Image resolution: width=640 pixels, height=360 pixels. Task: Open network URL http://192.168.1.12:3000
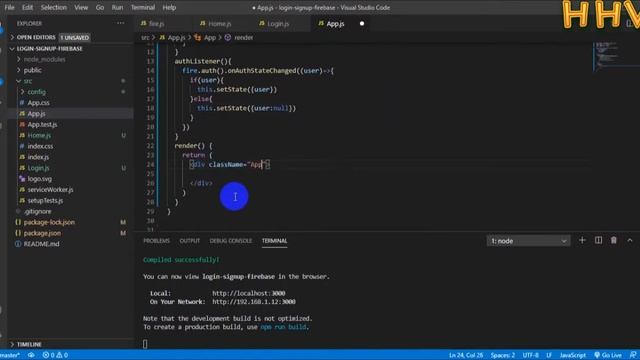[253, 302]
